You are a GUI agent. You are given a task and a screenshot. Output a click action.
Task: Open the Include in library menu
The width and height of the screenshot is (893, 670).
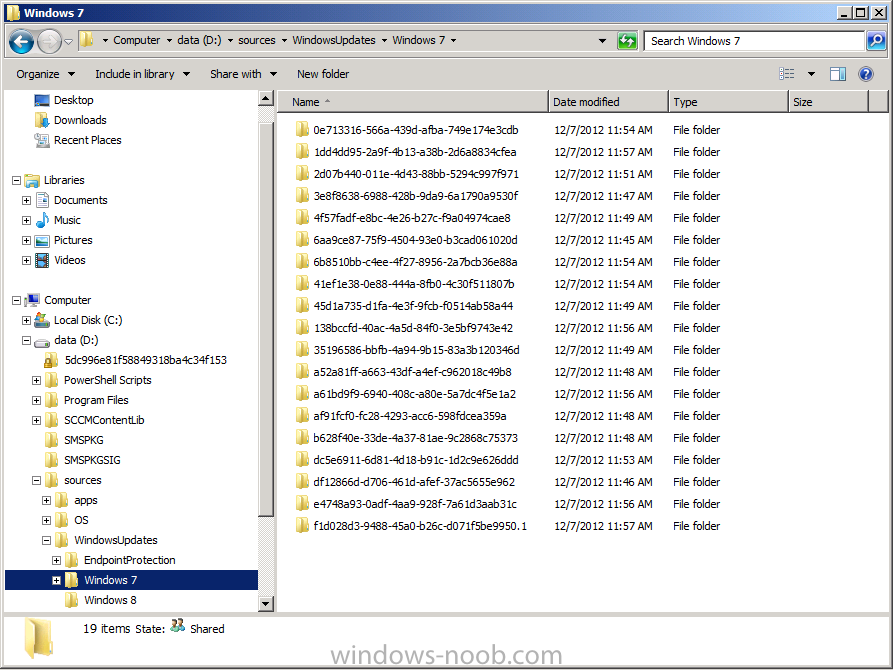click(x=142, y=74)
